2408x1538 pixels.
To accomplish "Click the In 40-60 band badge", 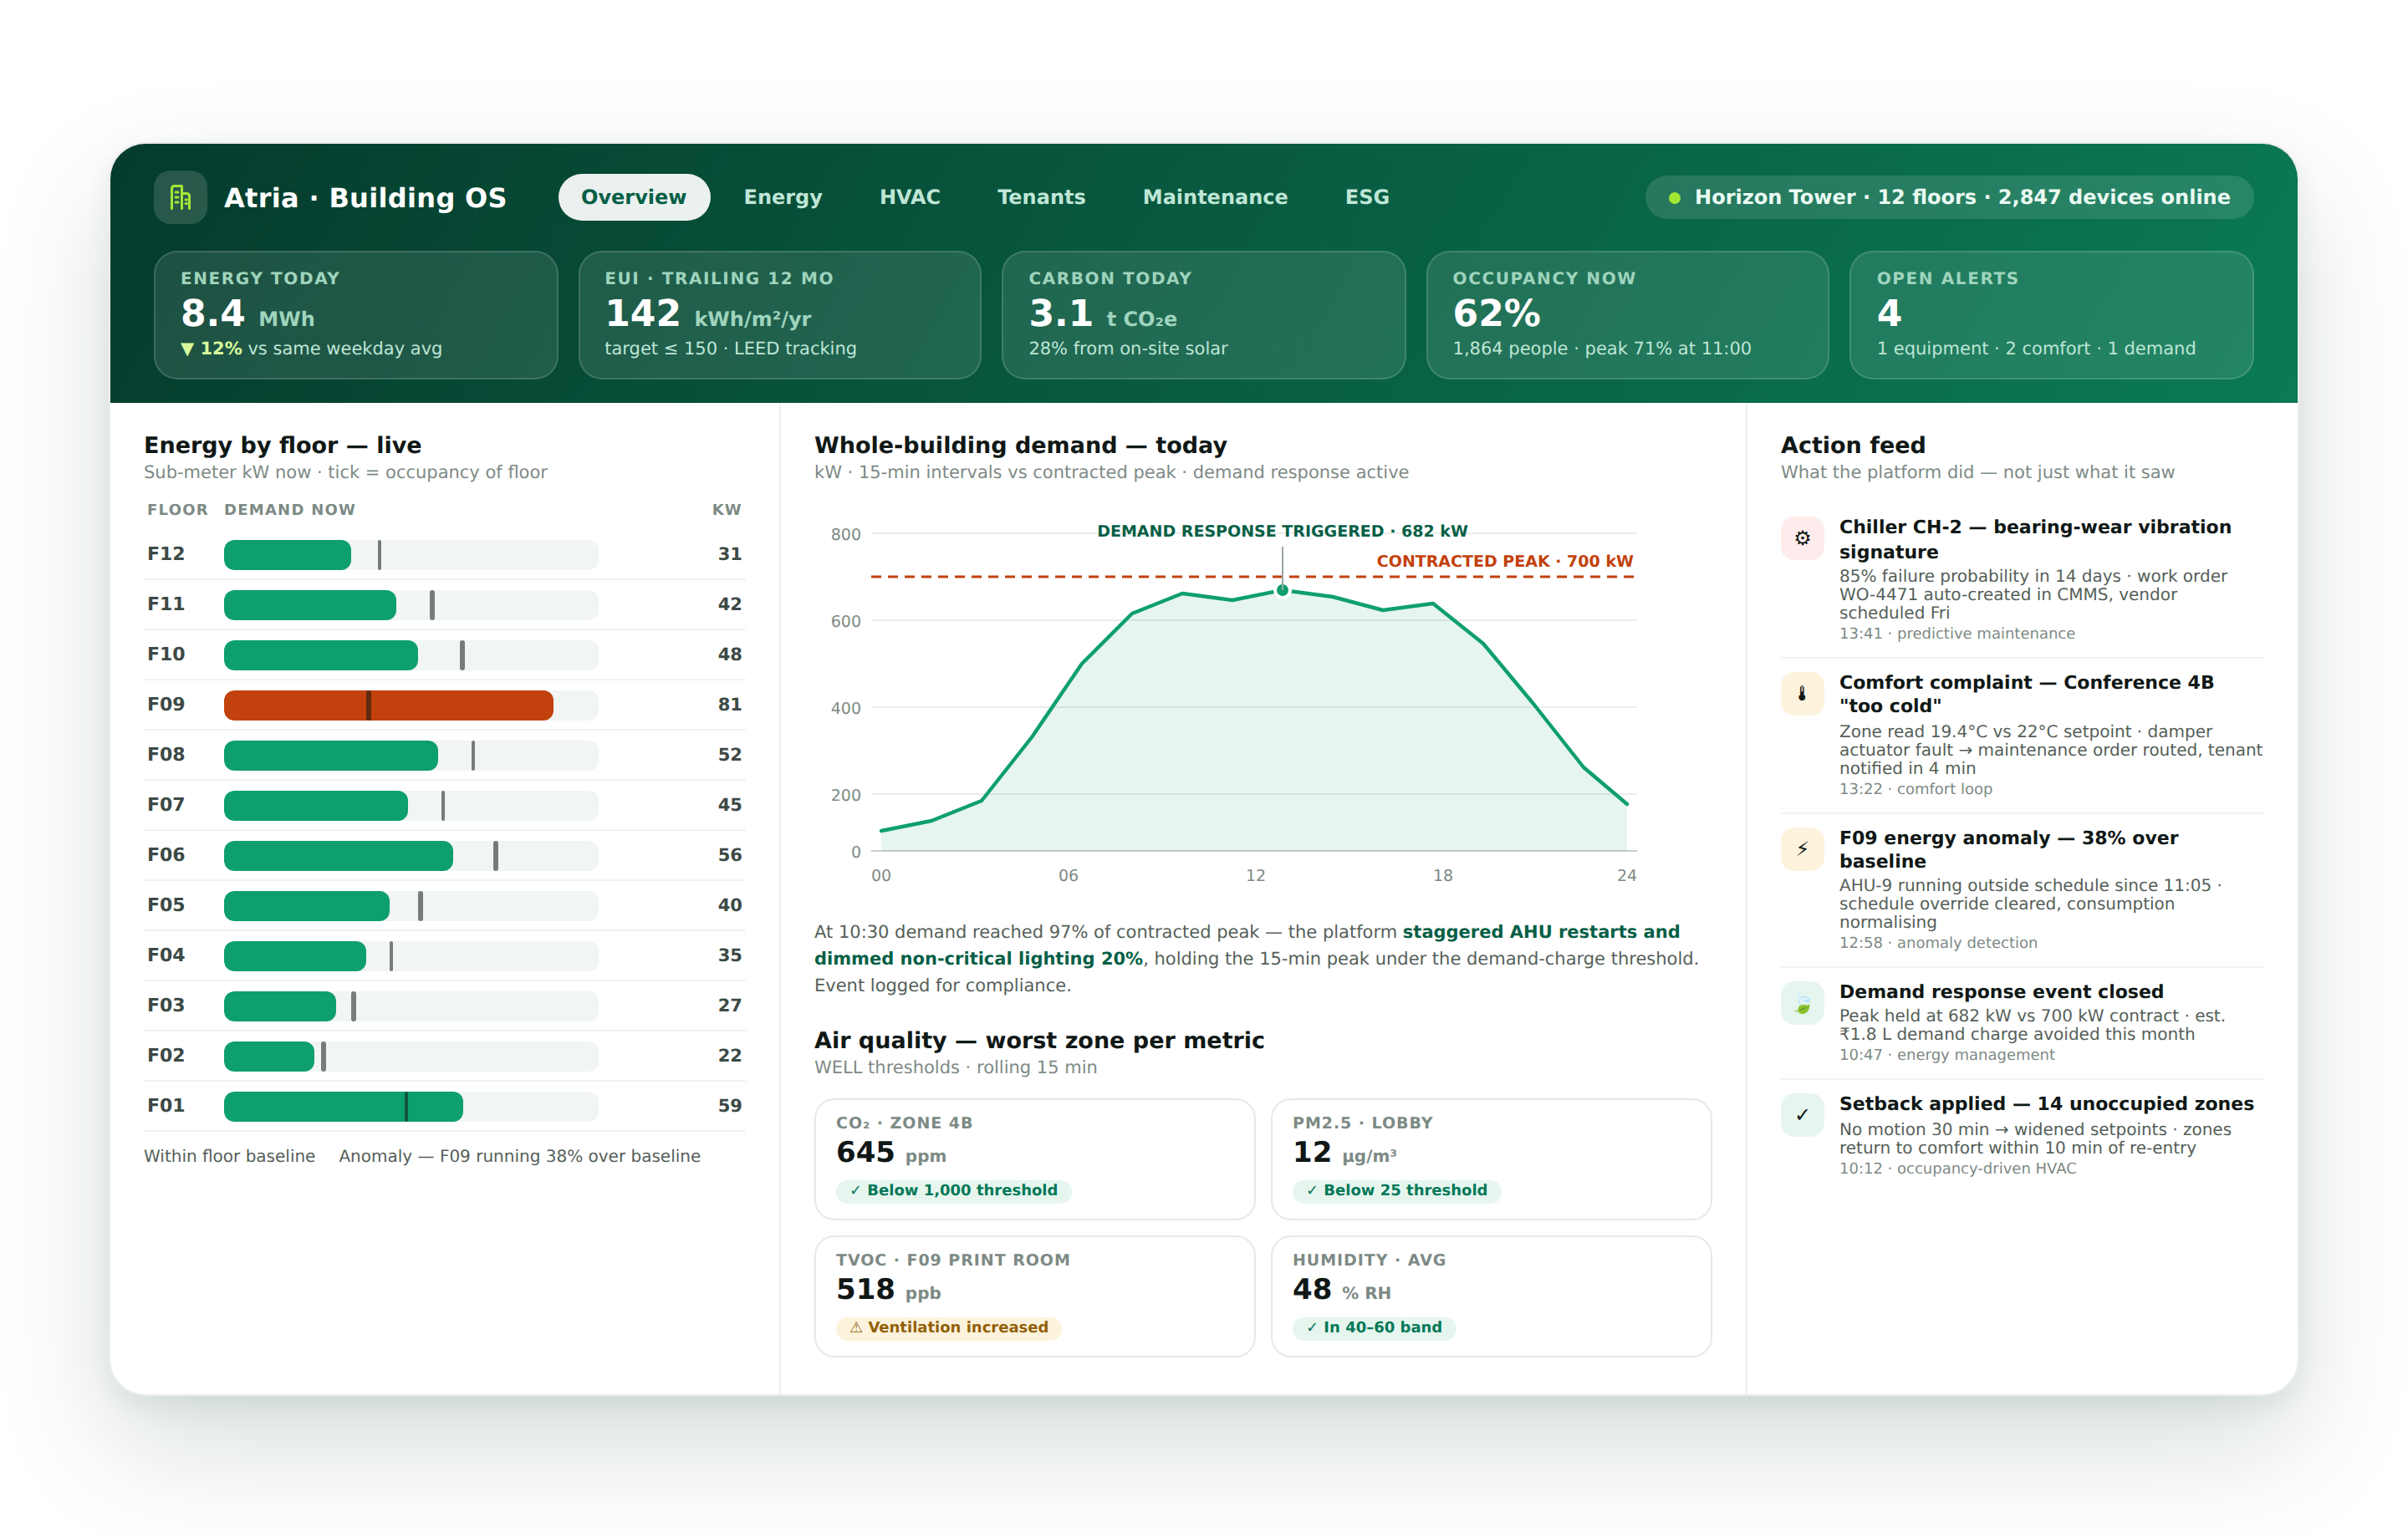I will click(x=1374, y=1327).
